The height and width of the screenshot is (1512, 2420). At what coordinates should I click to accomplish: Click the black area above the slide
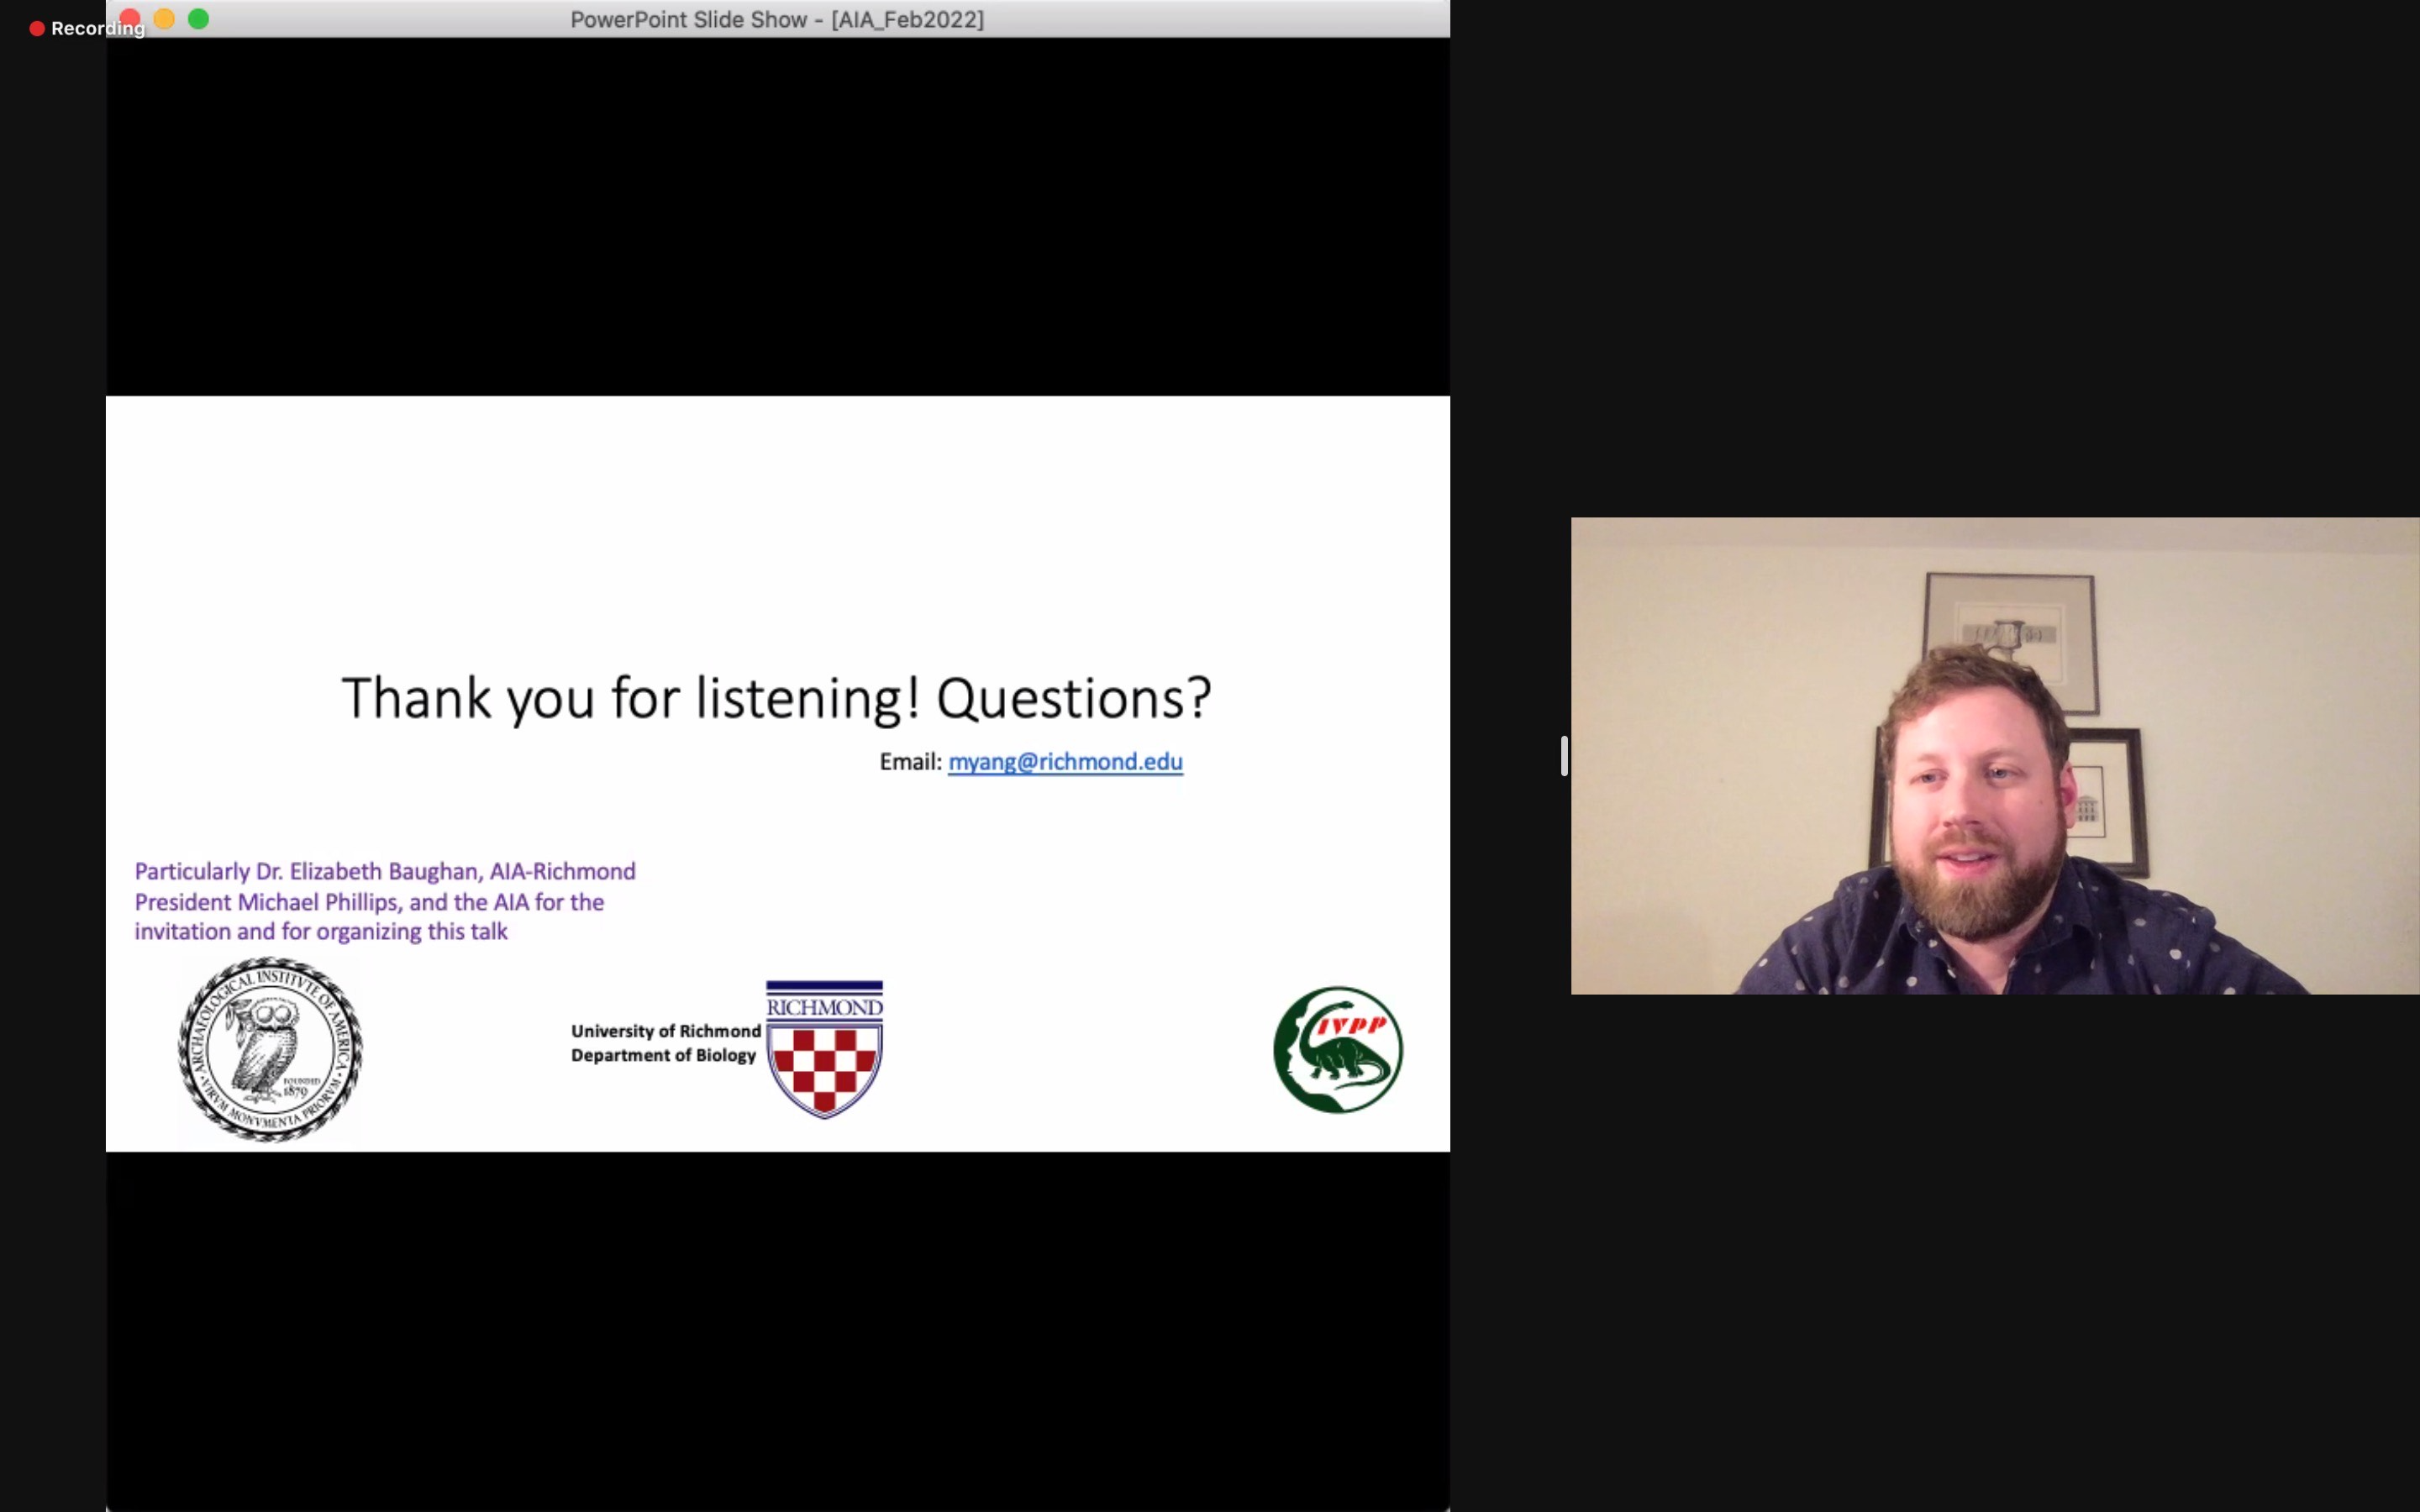pos(777,215)
